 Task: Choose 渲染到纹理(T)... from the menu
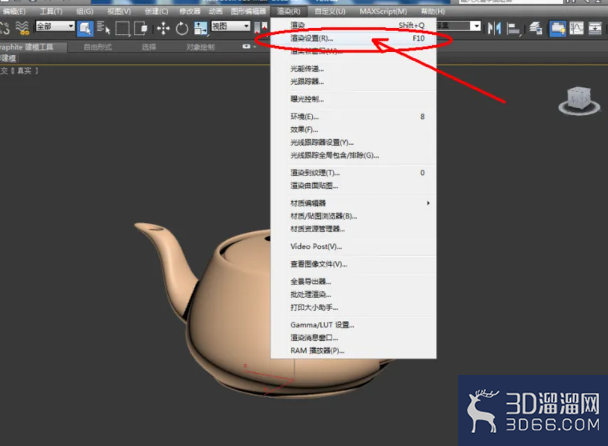click(353, 173)
